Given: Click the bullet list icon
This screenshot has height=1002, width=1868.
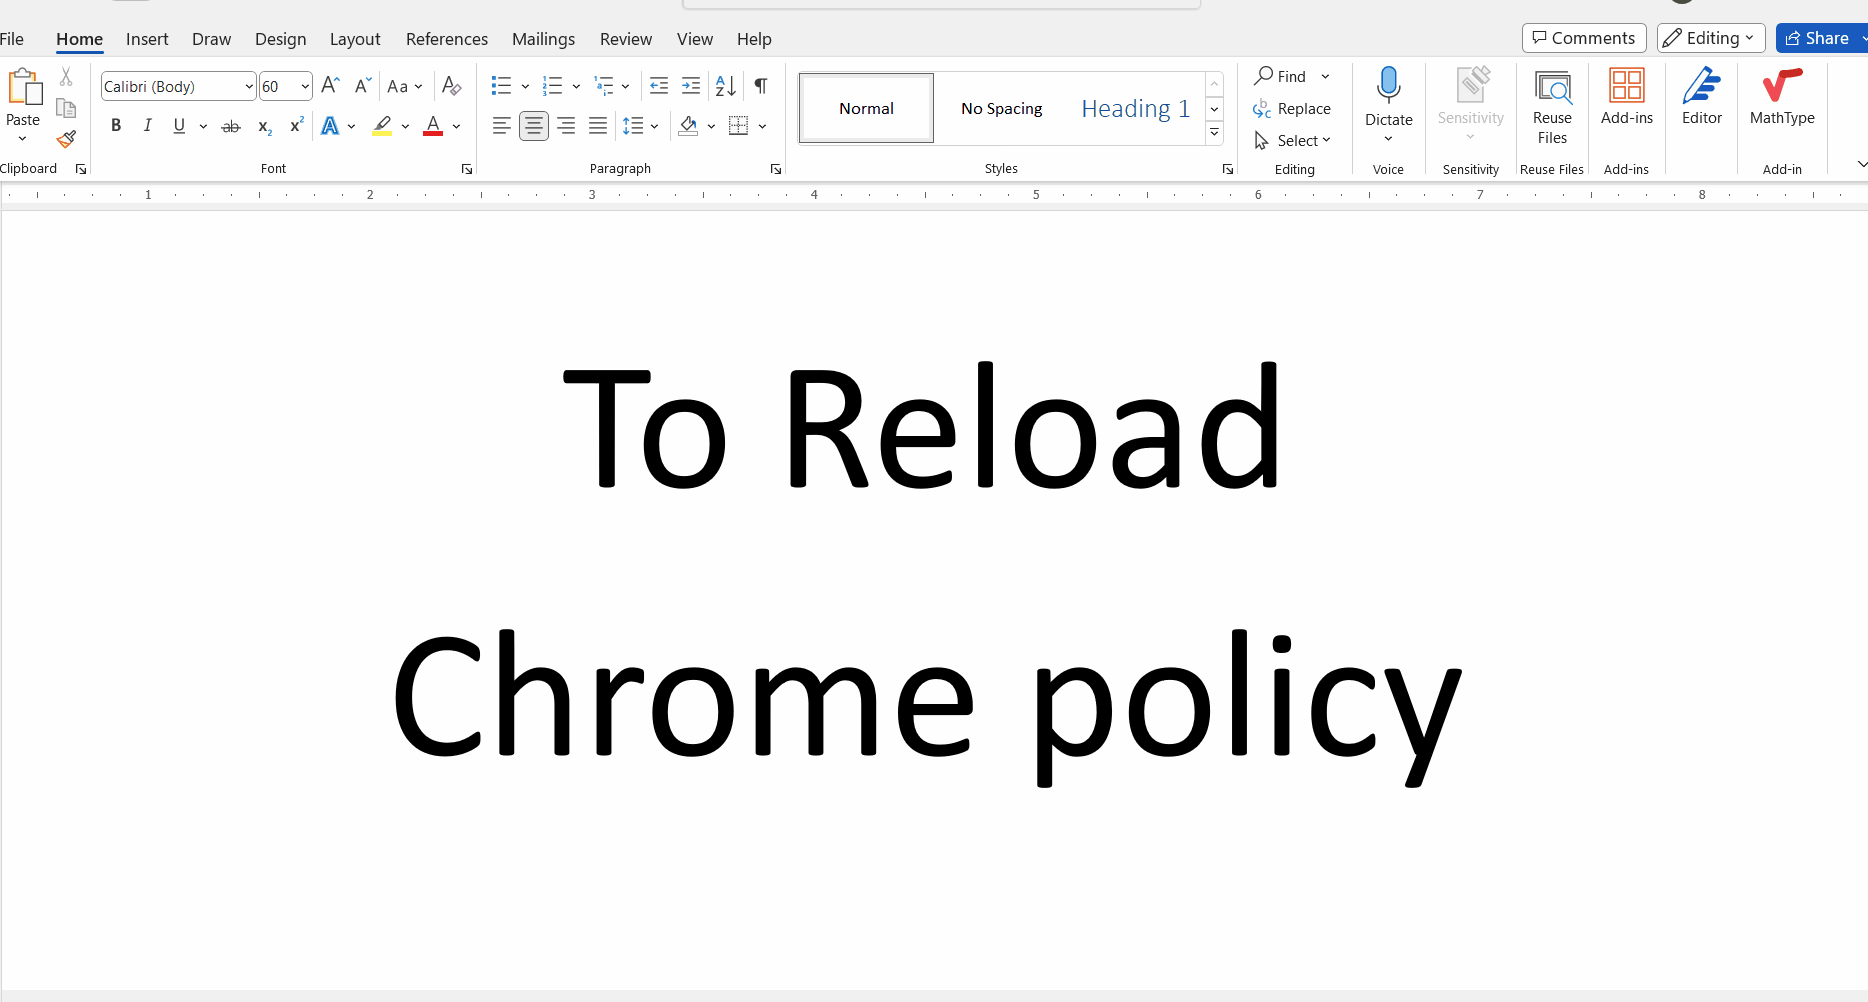Looking at the screenshot, I should pyautogui.click(x=502, y=86).
